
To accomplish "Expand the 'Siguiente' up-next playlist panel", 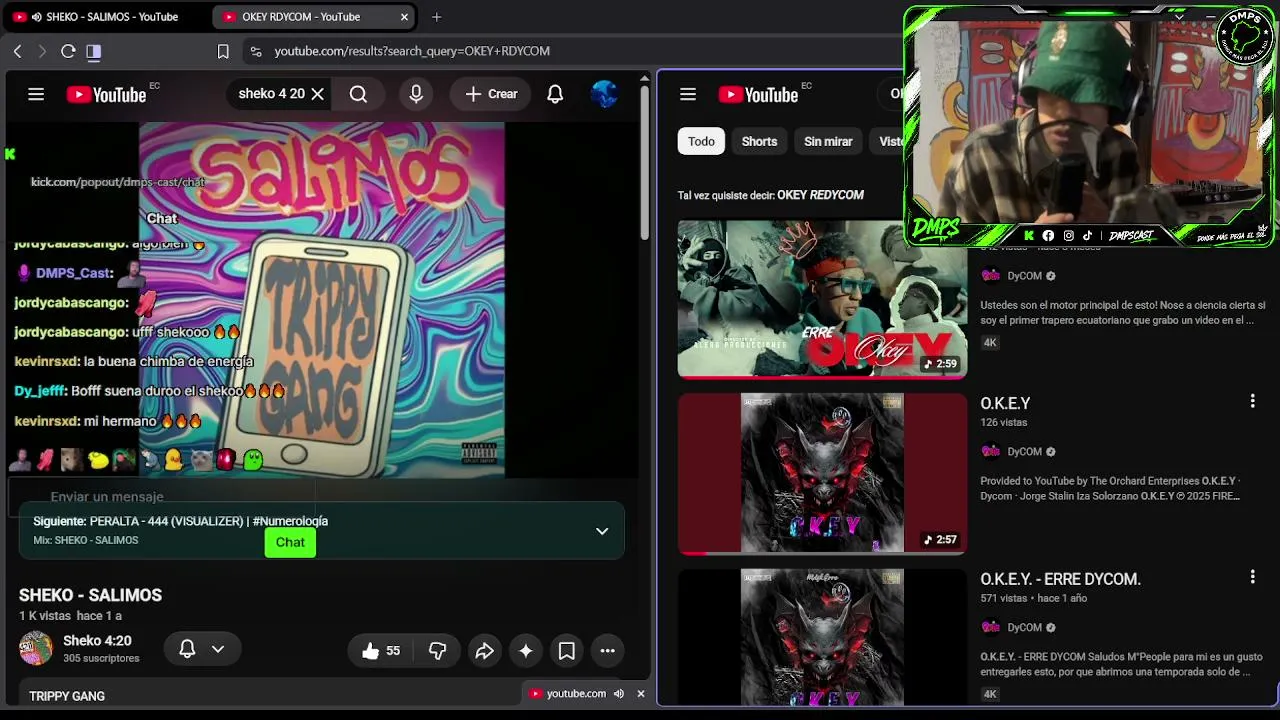I will coord(602,531).
